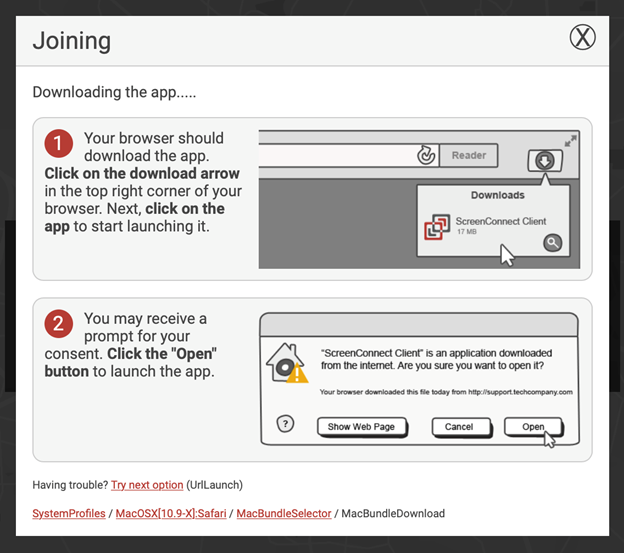
Task: Click the reload icon in the browser illustration
Action: [x=426, y=155]
